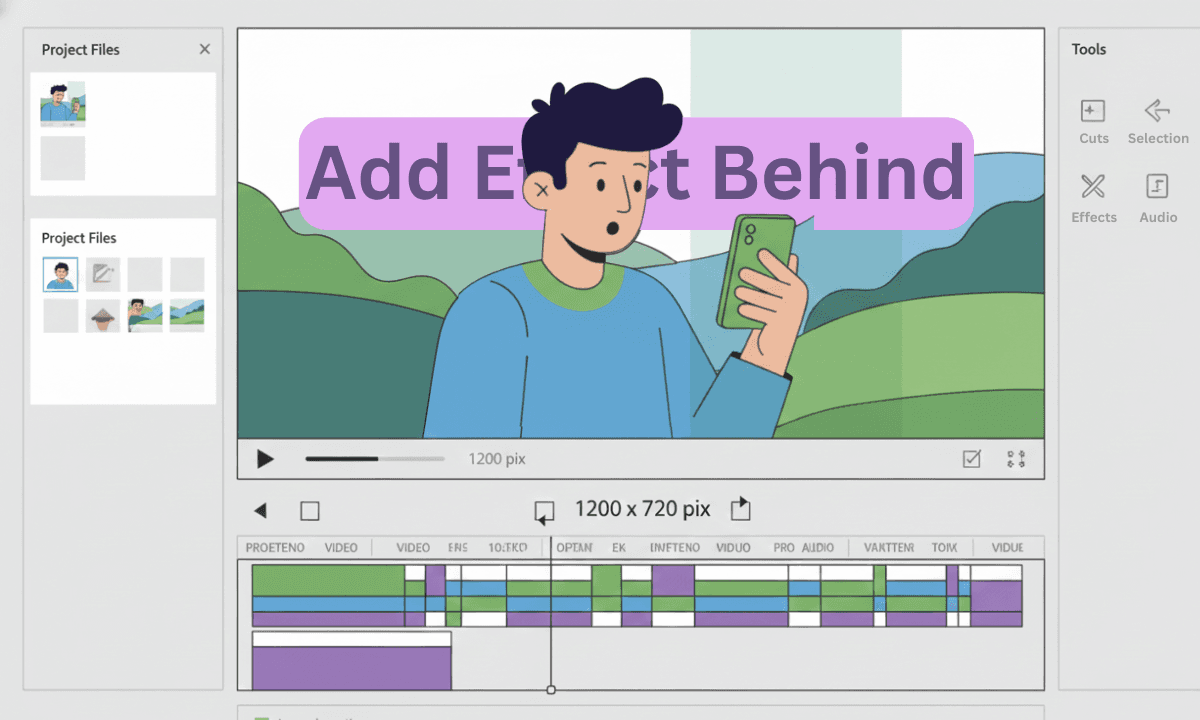Viewport: 1200px width, 720px height.
Task: Click the OPTAN timeline header
Action: click(x=574, y=548)
